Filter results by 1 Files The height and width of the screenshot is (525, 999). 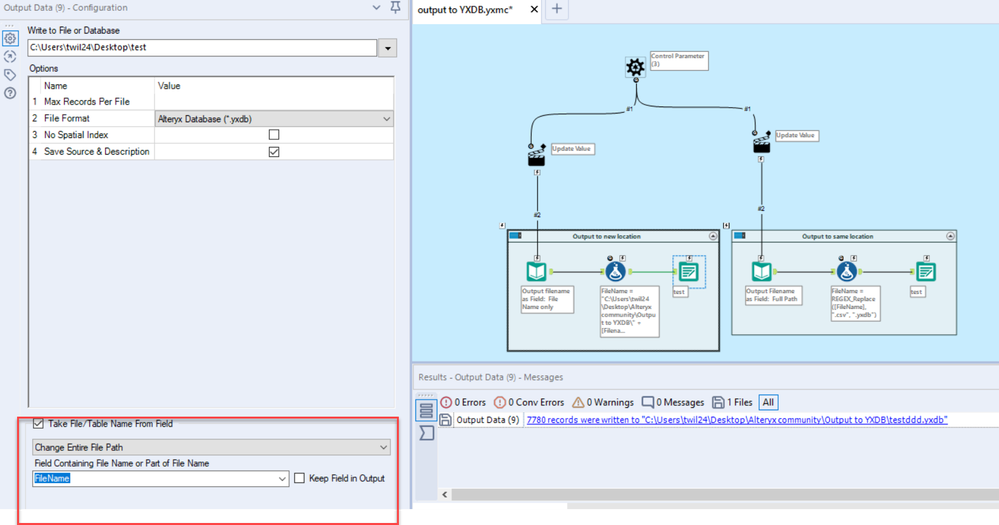coord(732,403)
